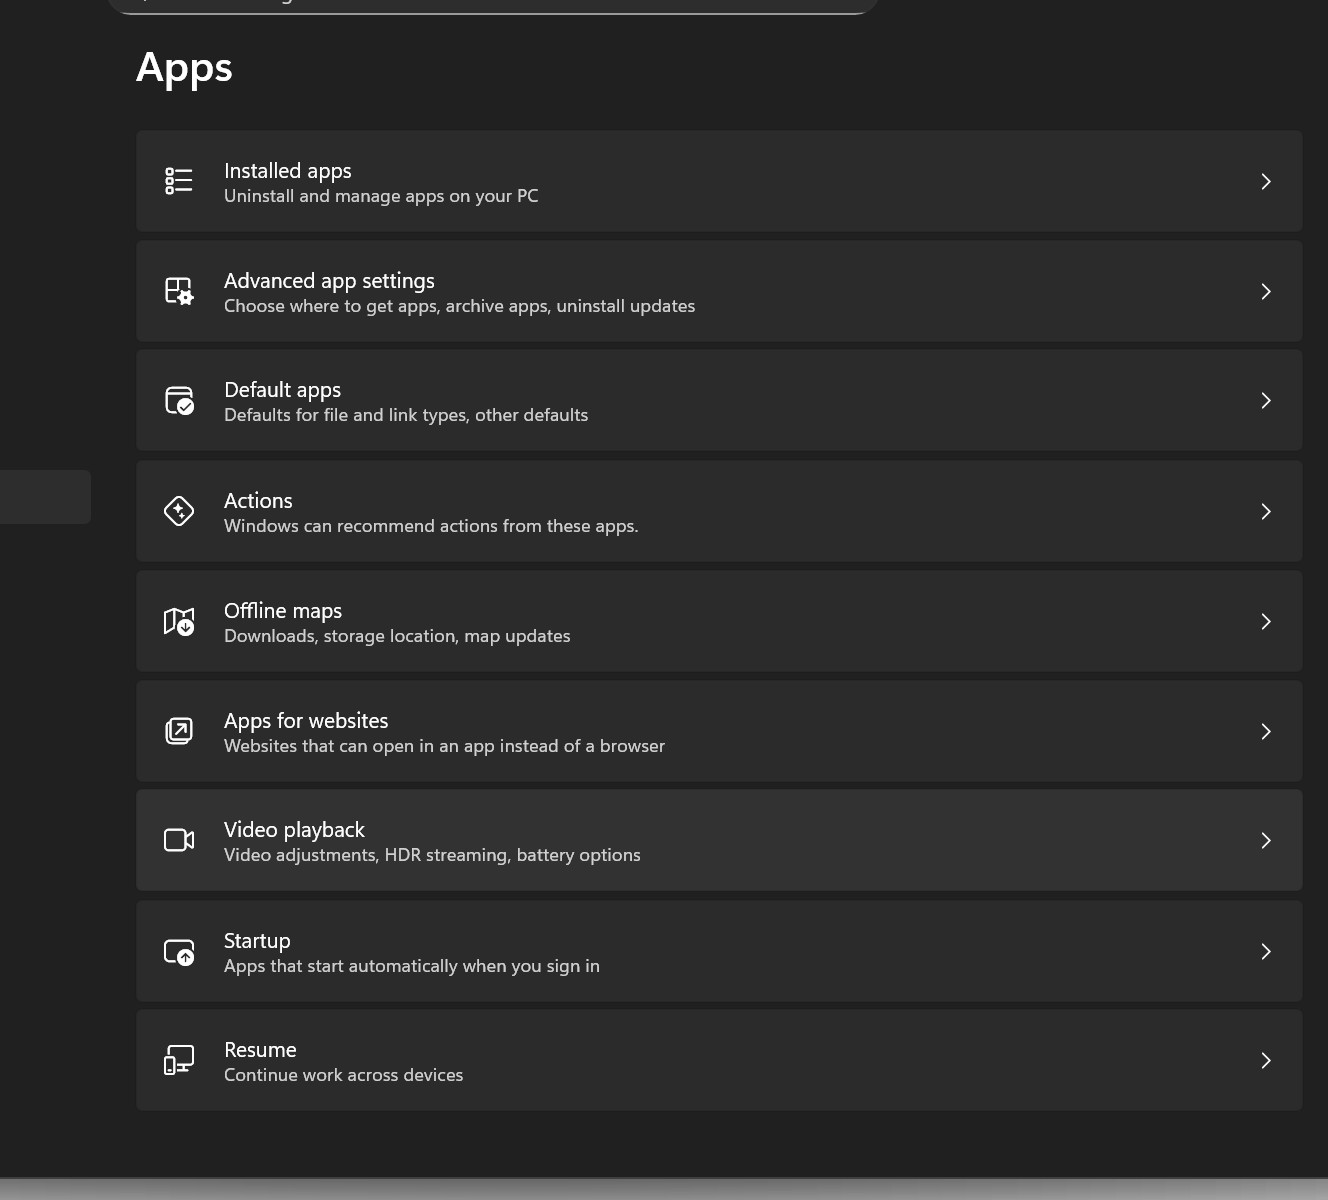Screen dimensions: 1328x1200
Task: Expand Installed apps via its chevron
Action: click(x=1266, y=181)
